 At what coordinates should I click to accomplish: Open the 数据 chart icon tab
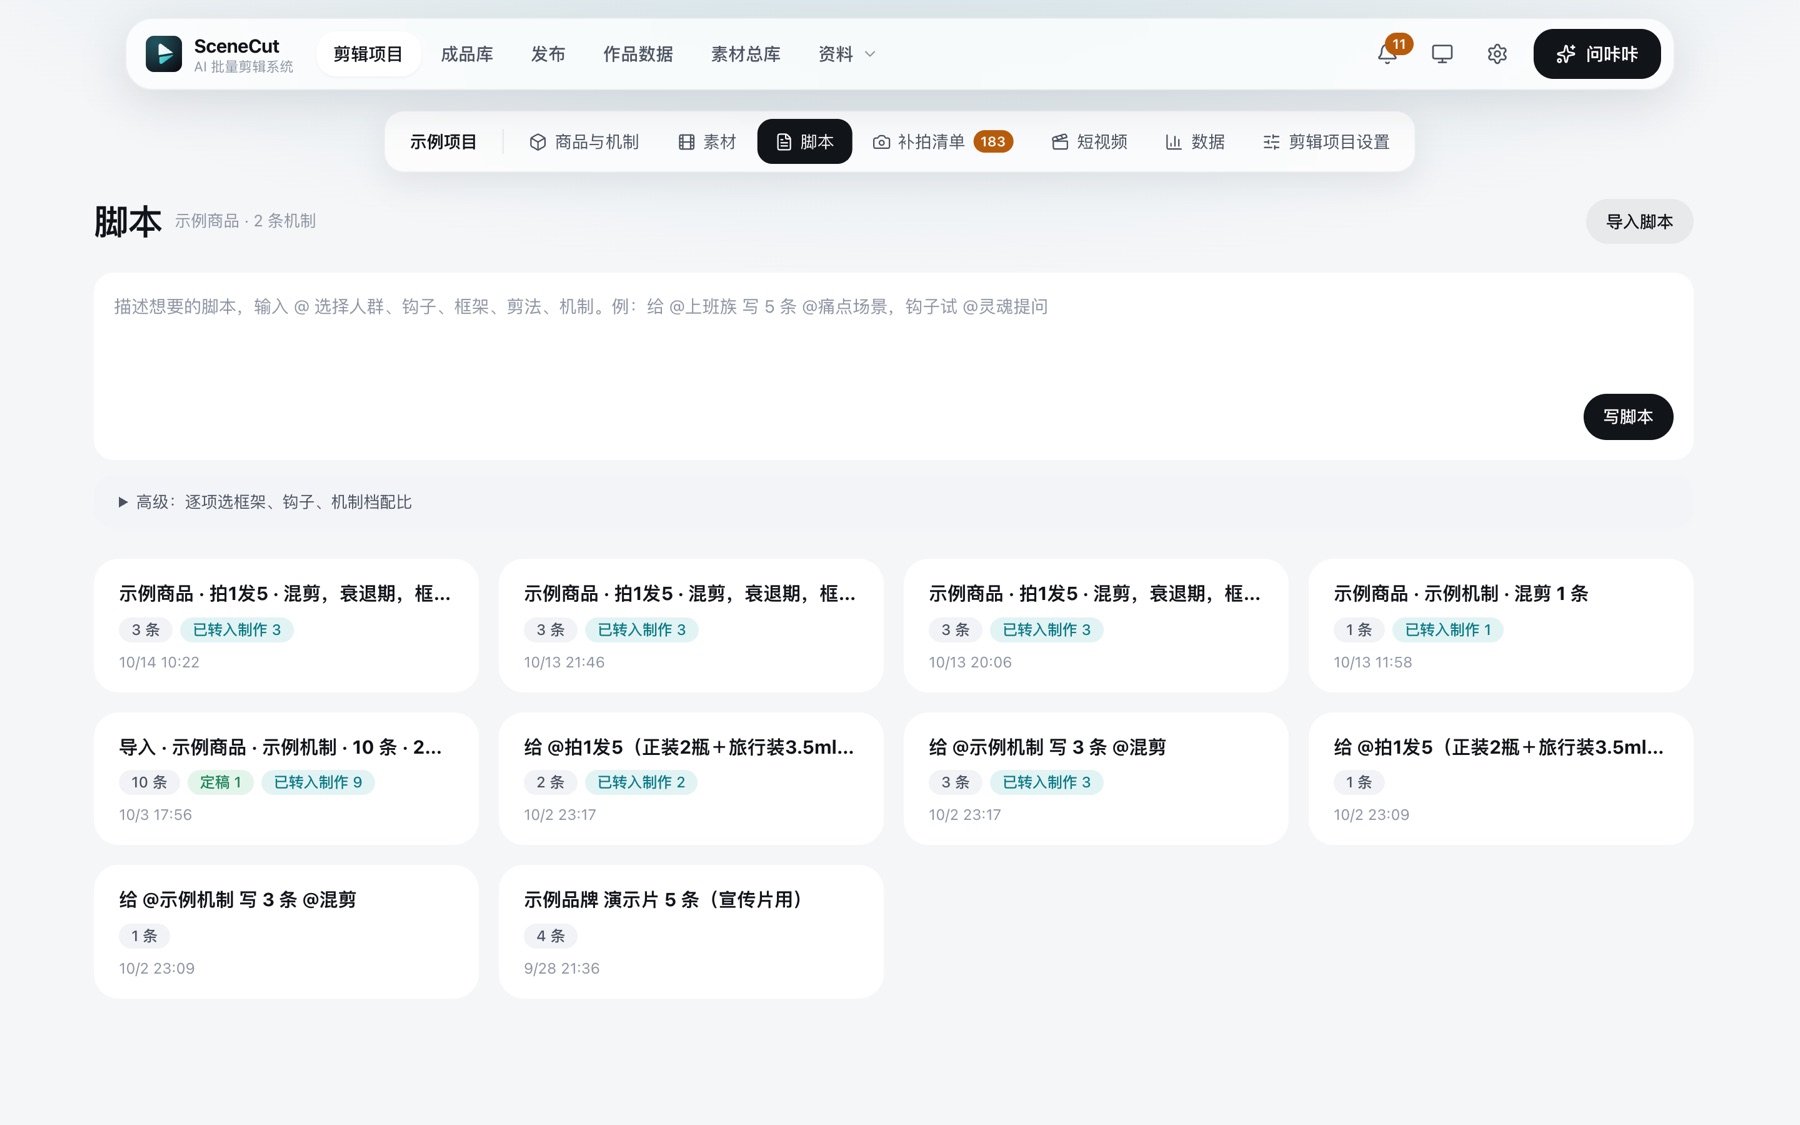pyautogui.click(x=1195, y=142)
